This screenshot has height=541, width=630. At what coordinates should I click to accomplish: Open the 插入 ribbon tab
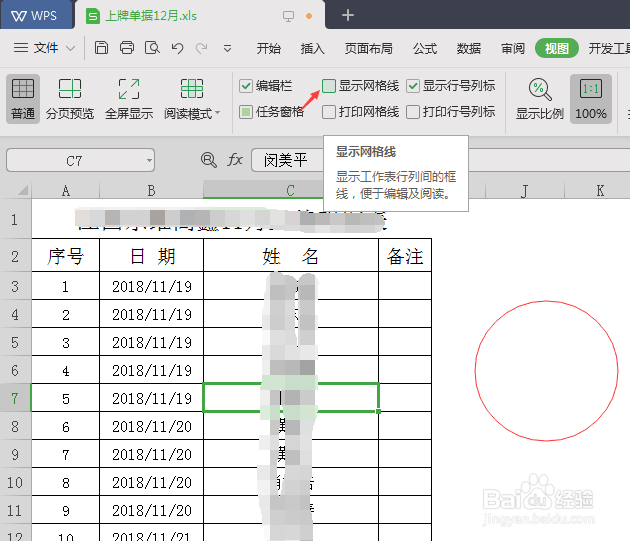313,49
